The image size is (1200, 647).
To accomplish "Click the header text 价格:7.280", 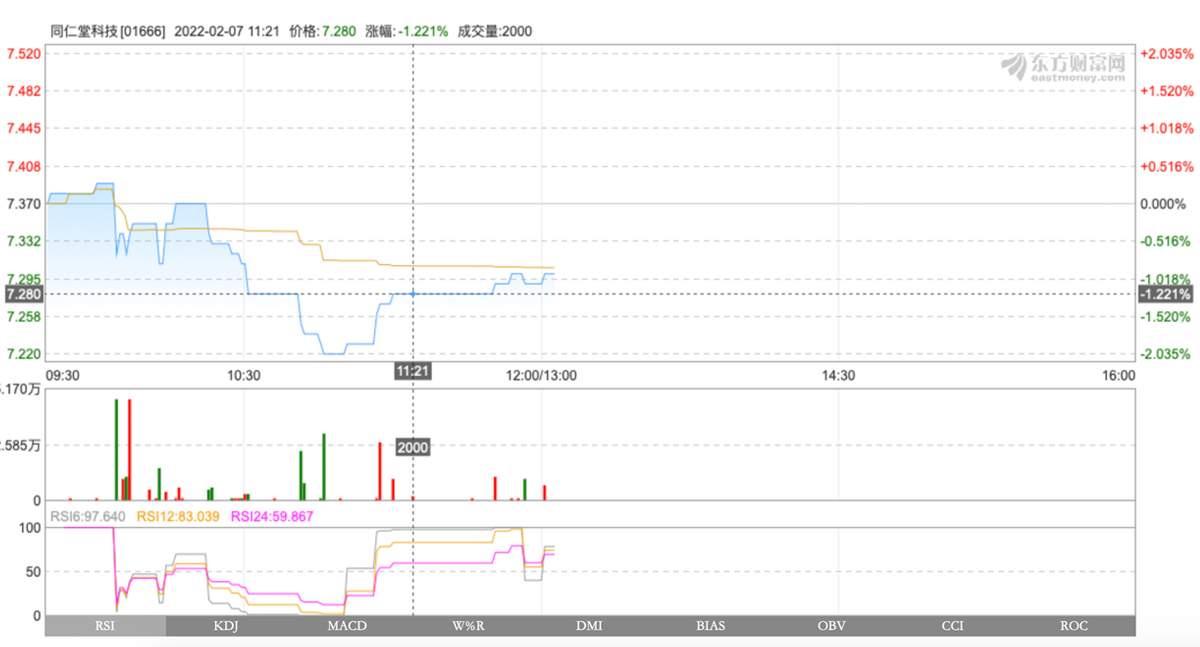I will click(x=323, y=31).
